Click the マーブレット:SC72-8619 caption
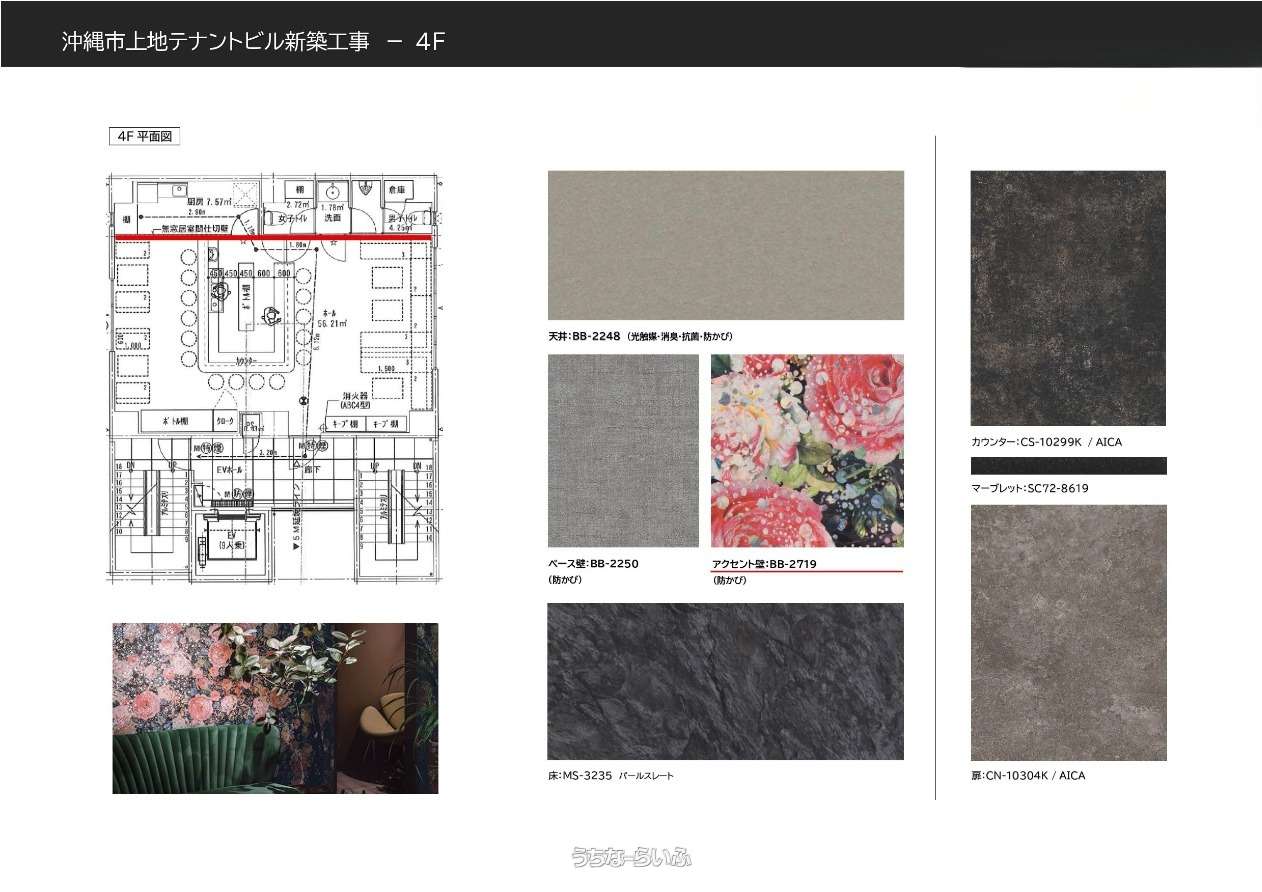The height and width of the screenshot is (892, 1262). click(x=1030, y=488)
